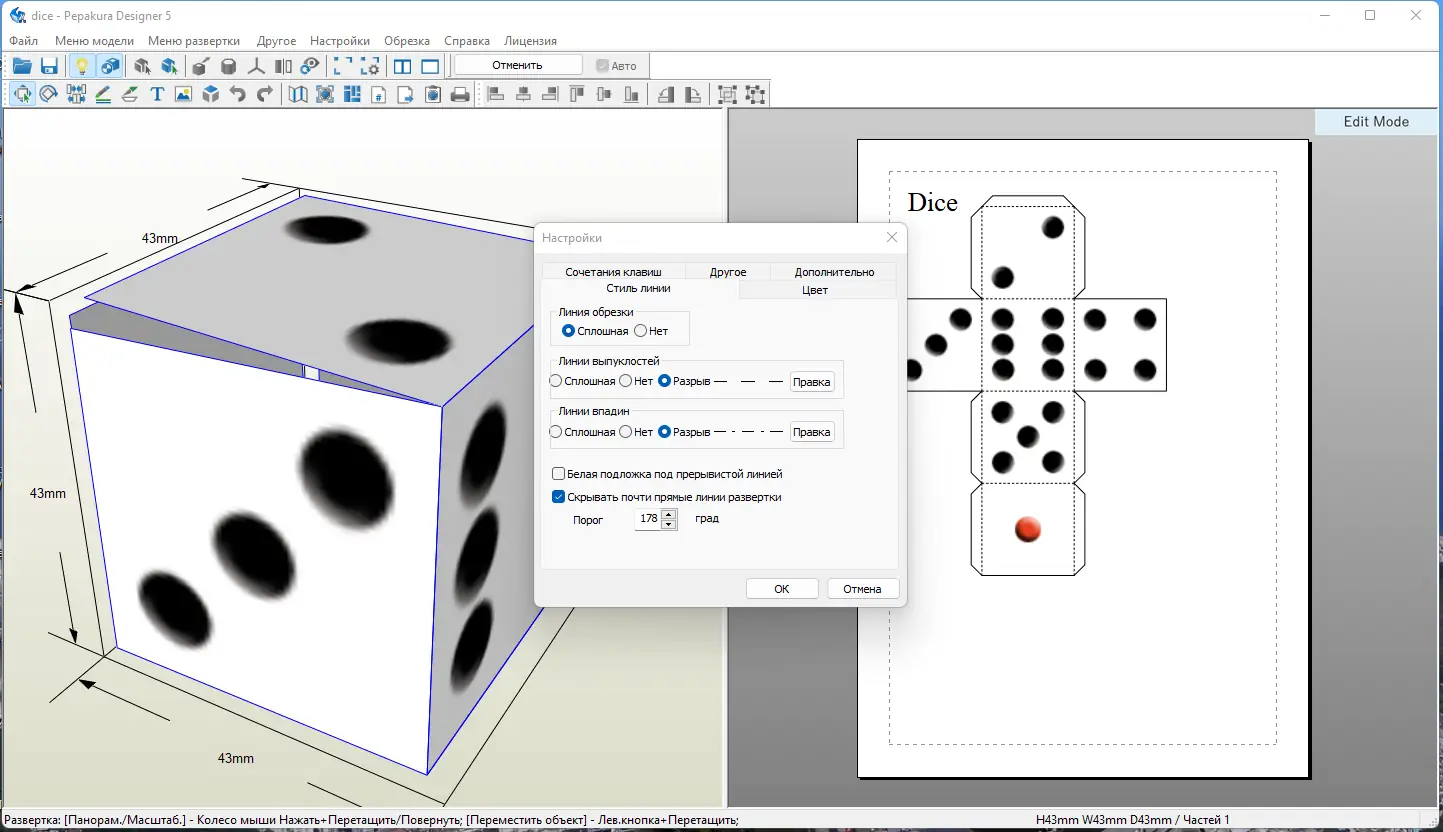The height and width of the screenshot is (832, 1443).
Task: Click the OK button in dialog
Action: pos(782,589)
